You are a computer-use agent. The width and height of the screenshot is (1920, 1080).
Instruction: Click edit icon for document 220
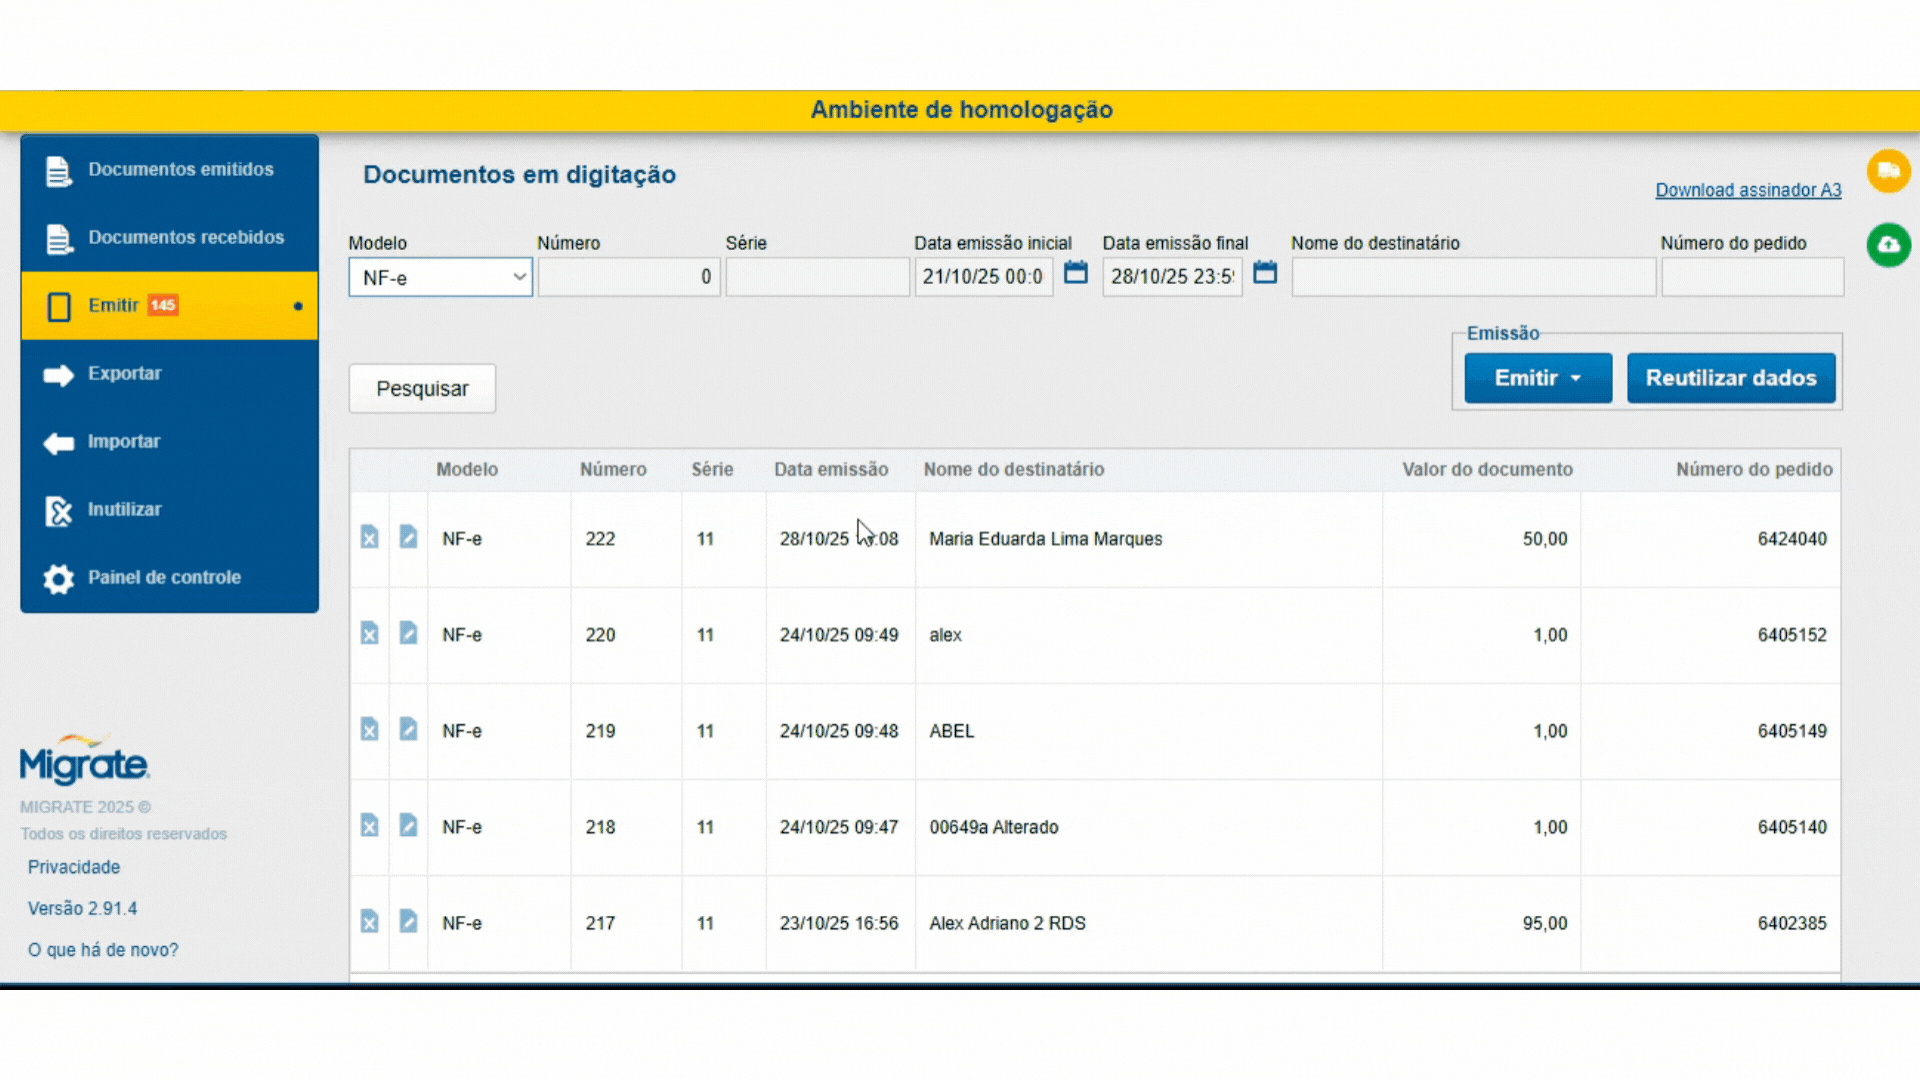[x=408, y=634]
